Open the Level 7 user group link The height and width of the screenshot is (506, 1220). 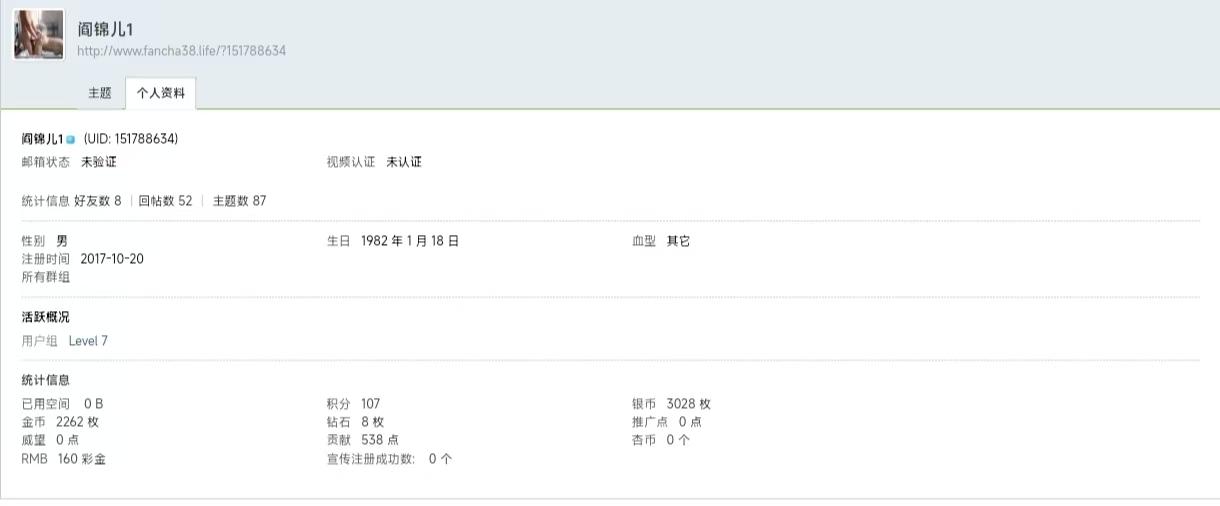(88, 341)
